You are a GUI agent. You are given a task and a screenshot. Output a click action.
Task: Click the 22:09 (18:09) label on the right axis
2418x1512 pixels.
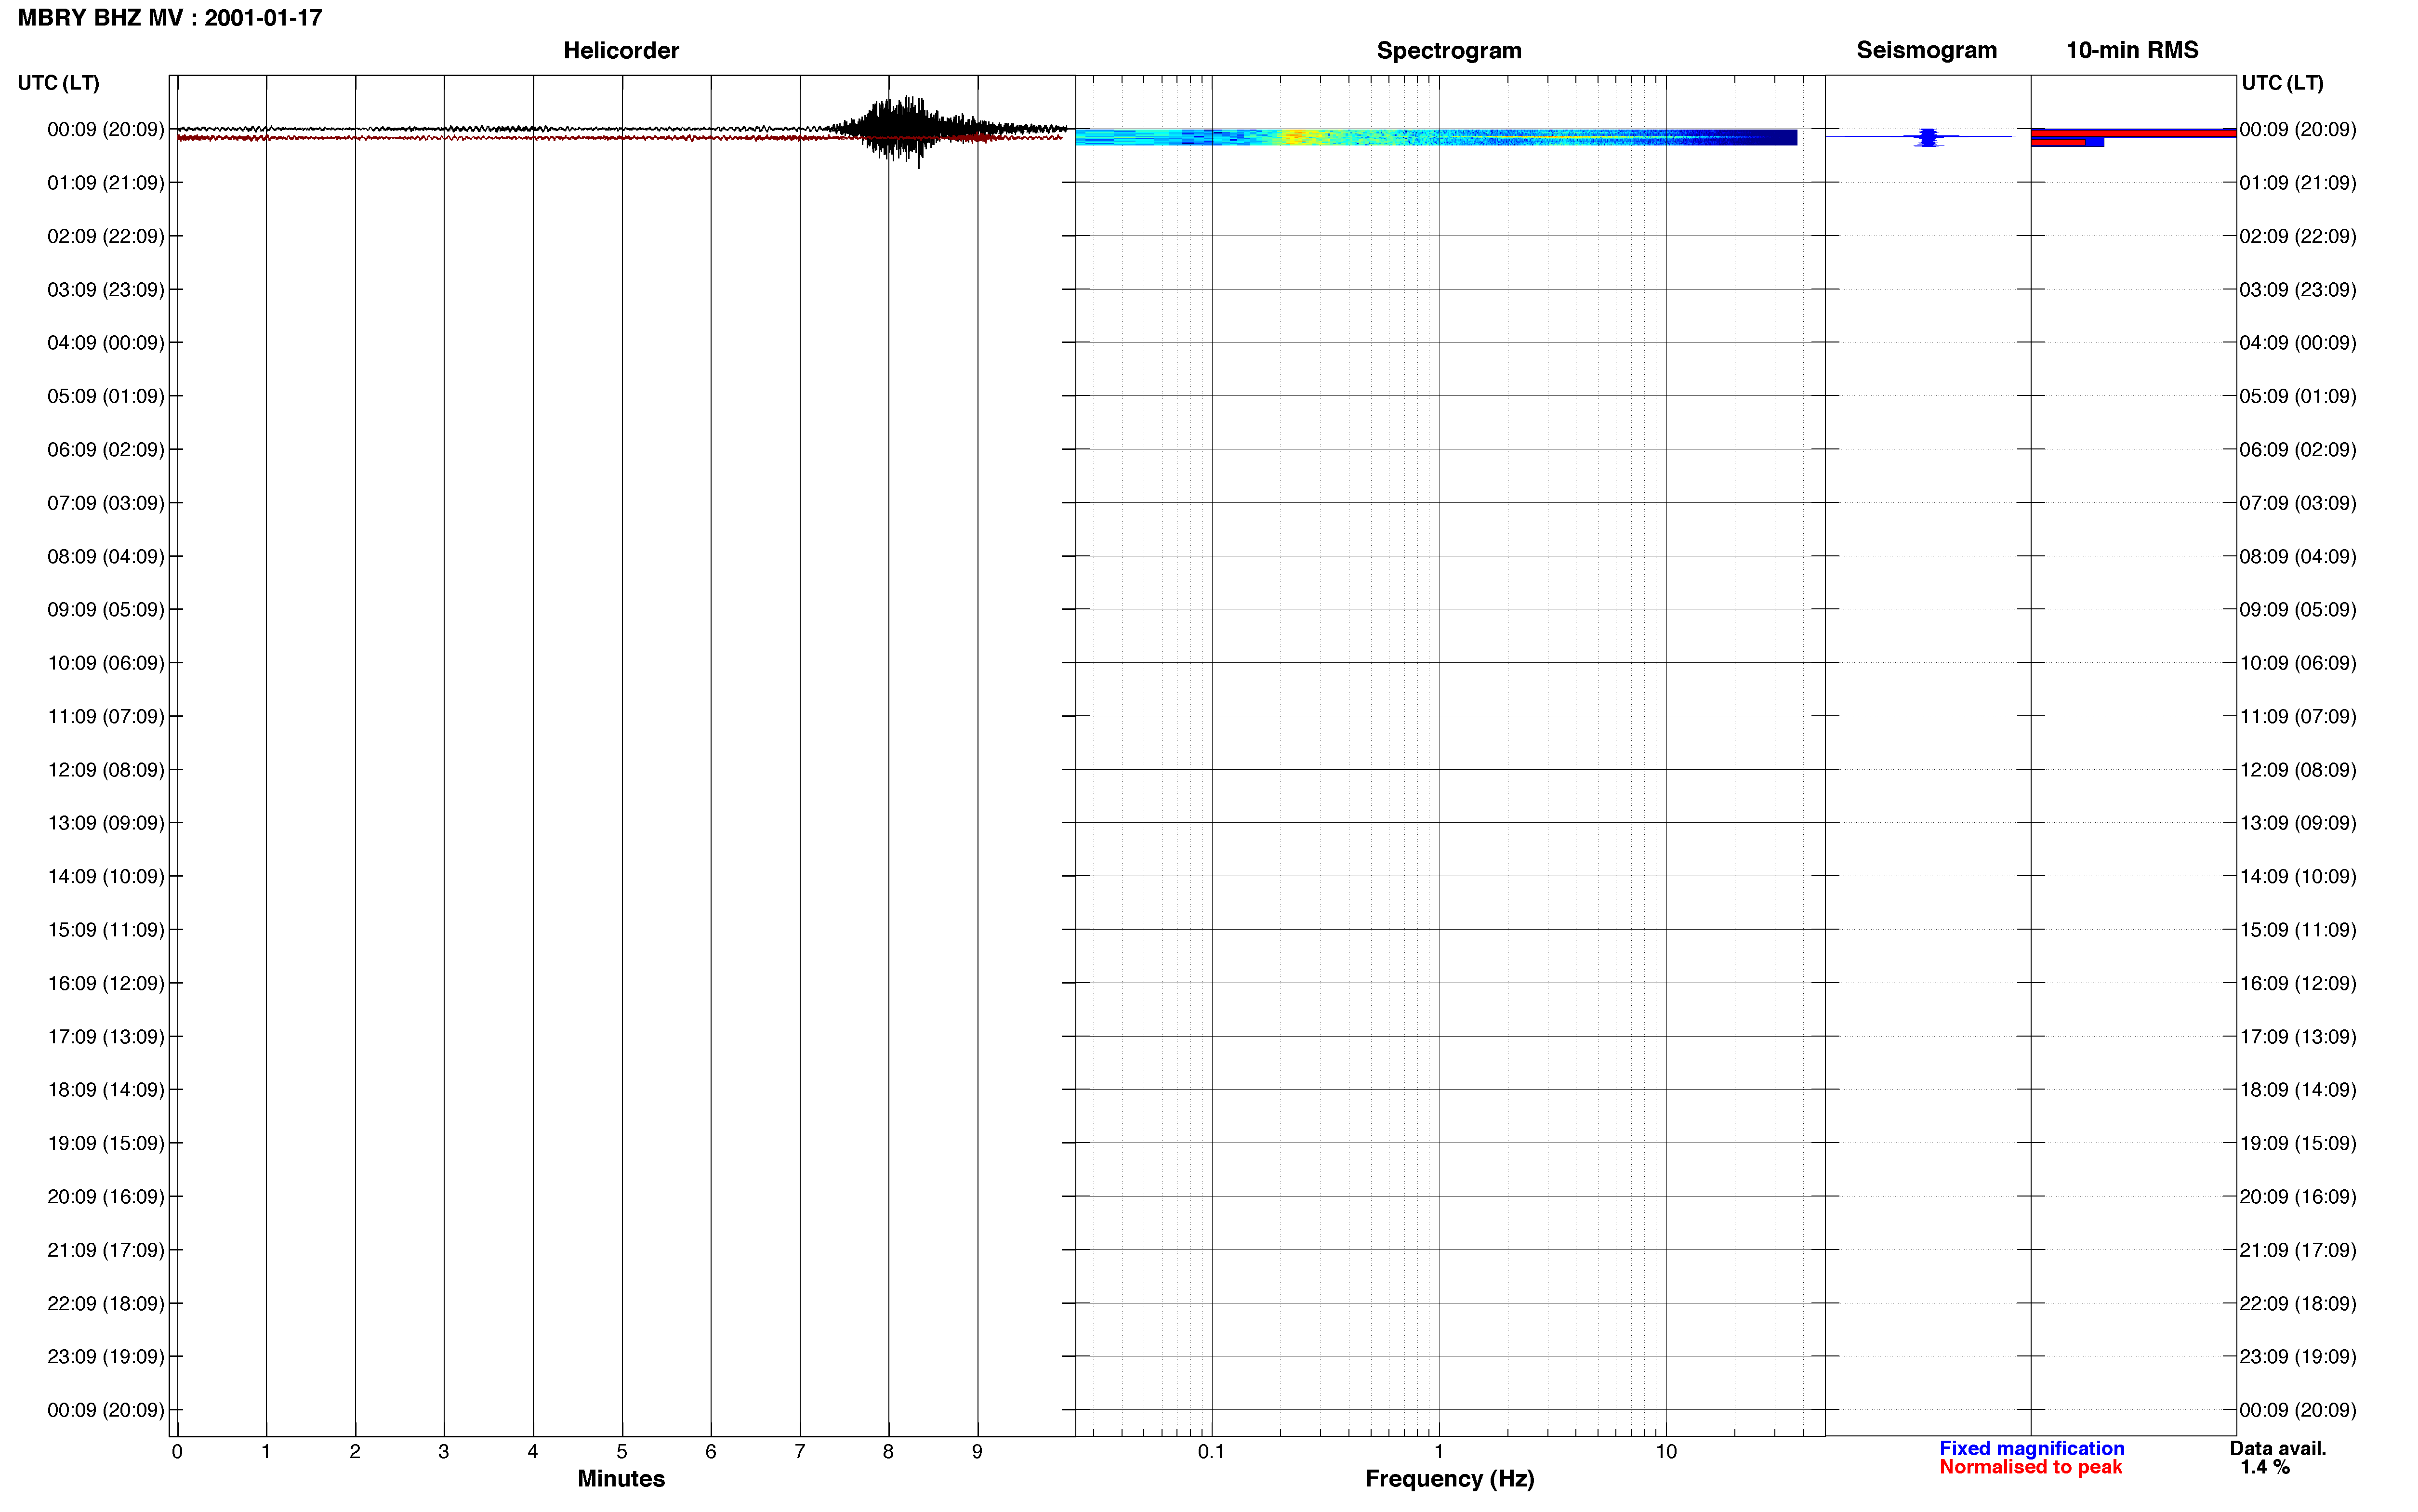(x=2298, y=1303)
